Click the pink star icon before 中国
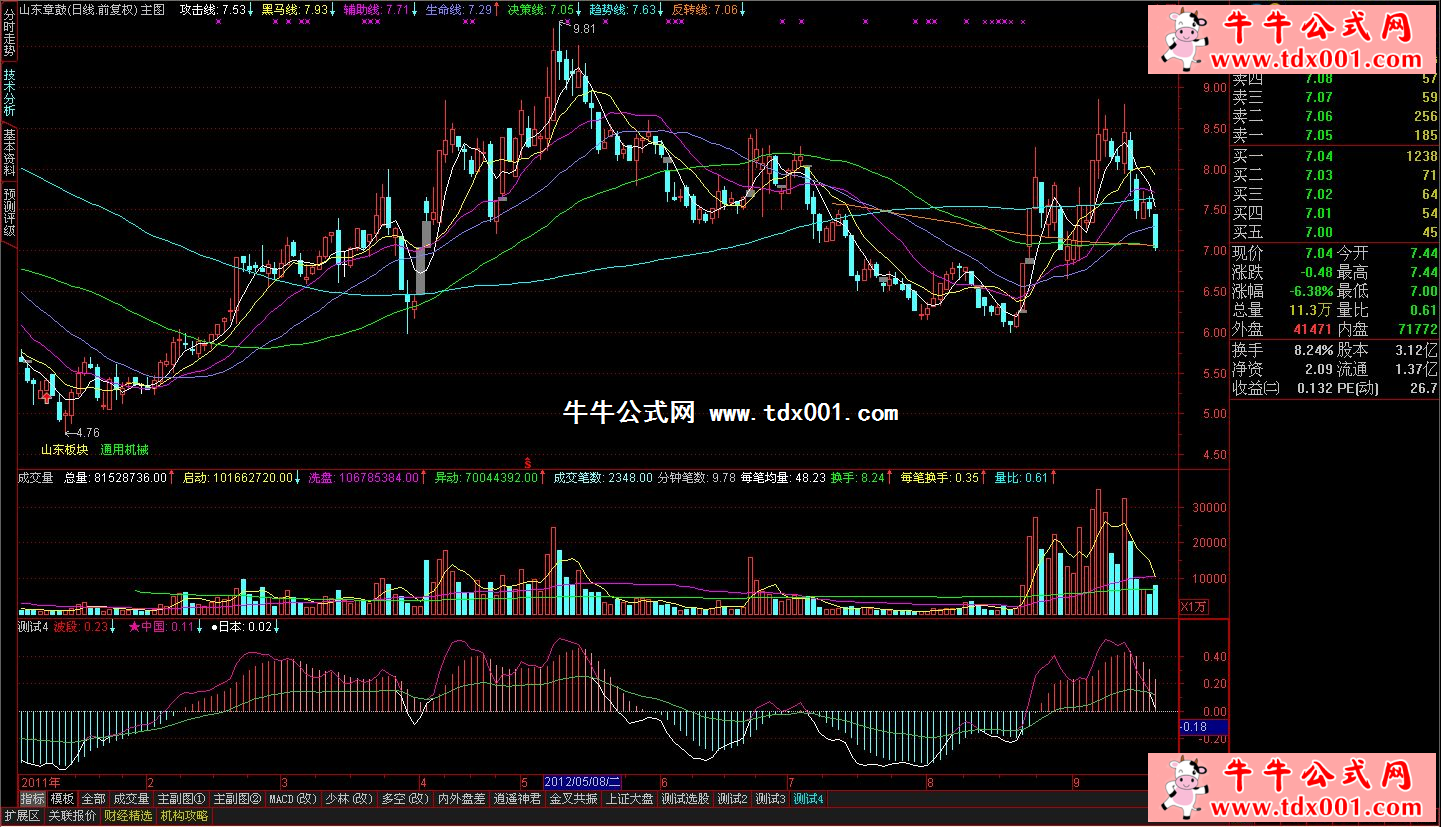1441x827 pixels. click(134, 627)
